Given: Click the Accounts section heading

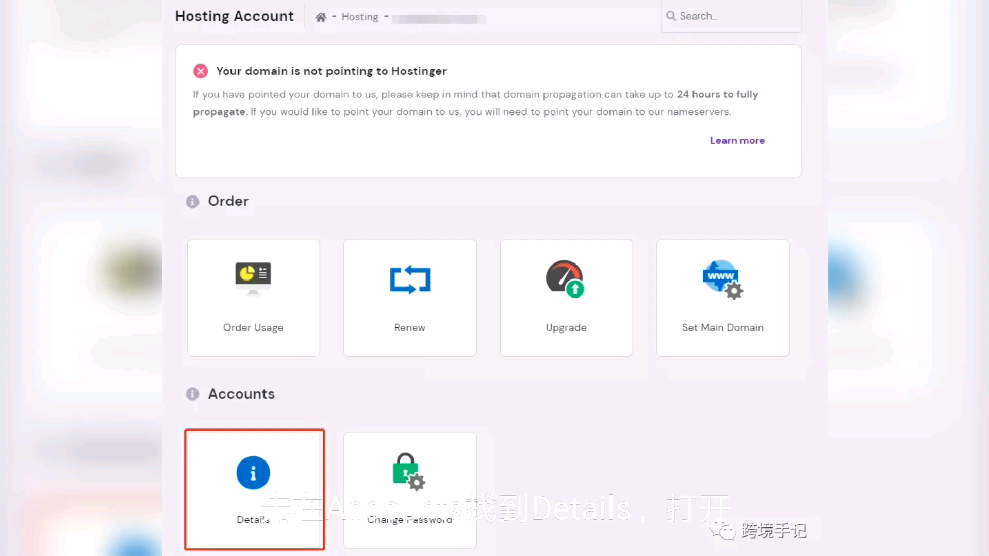Looking at the screenshot, I should click(x=242, y=394).
